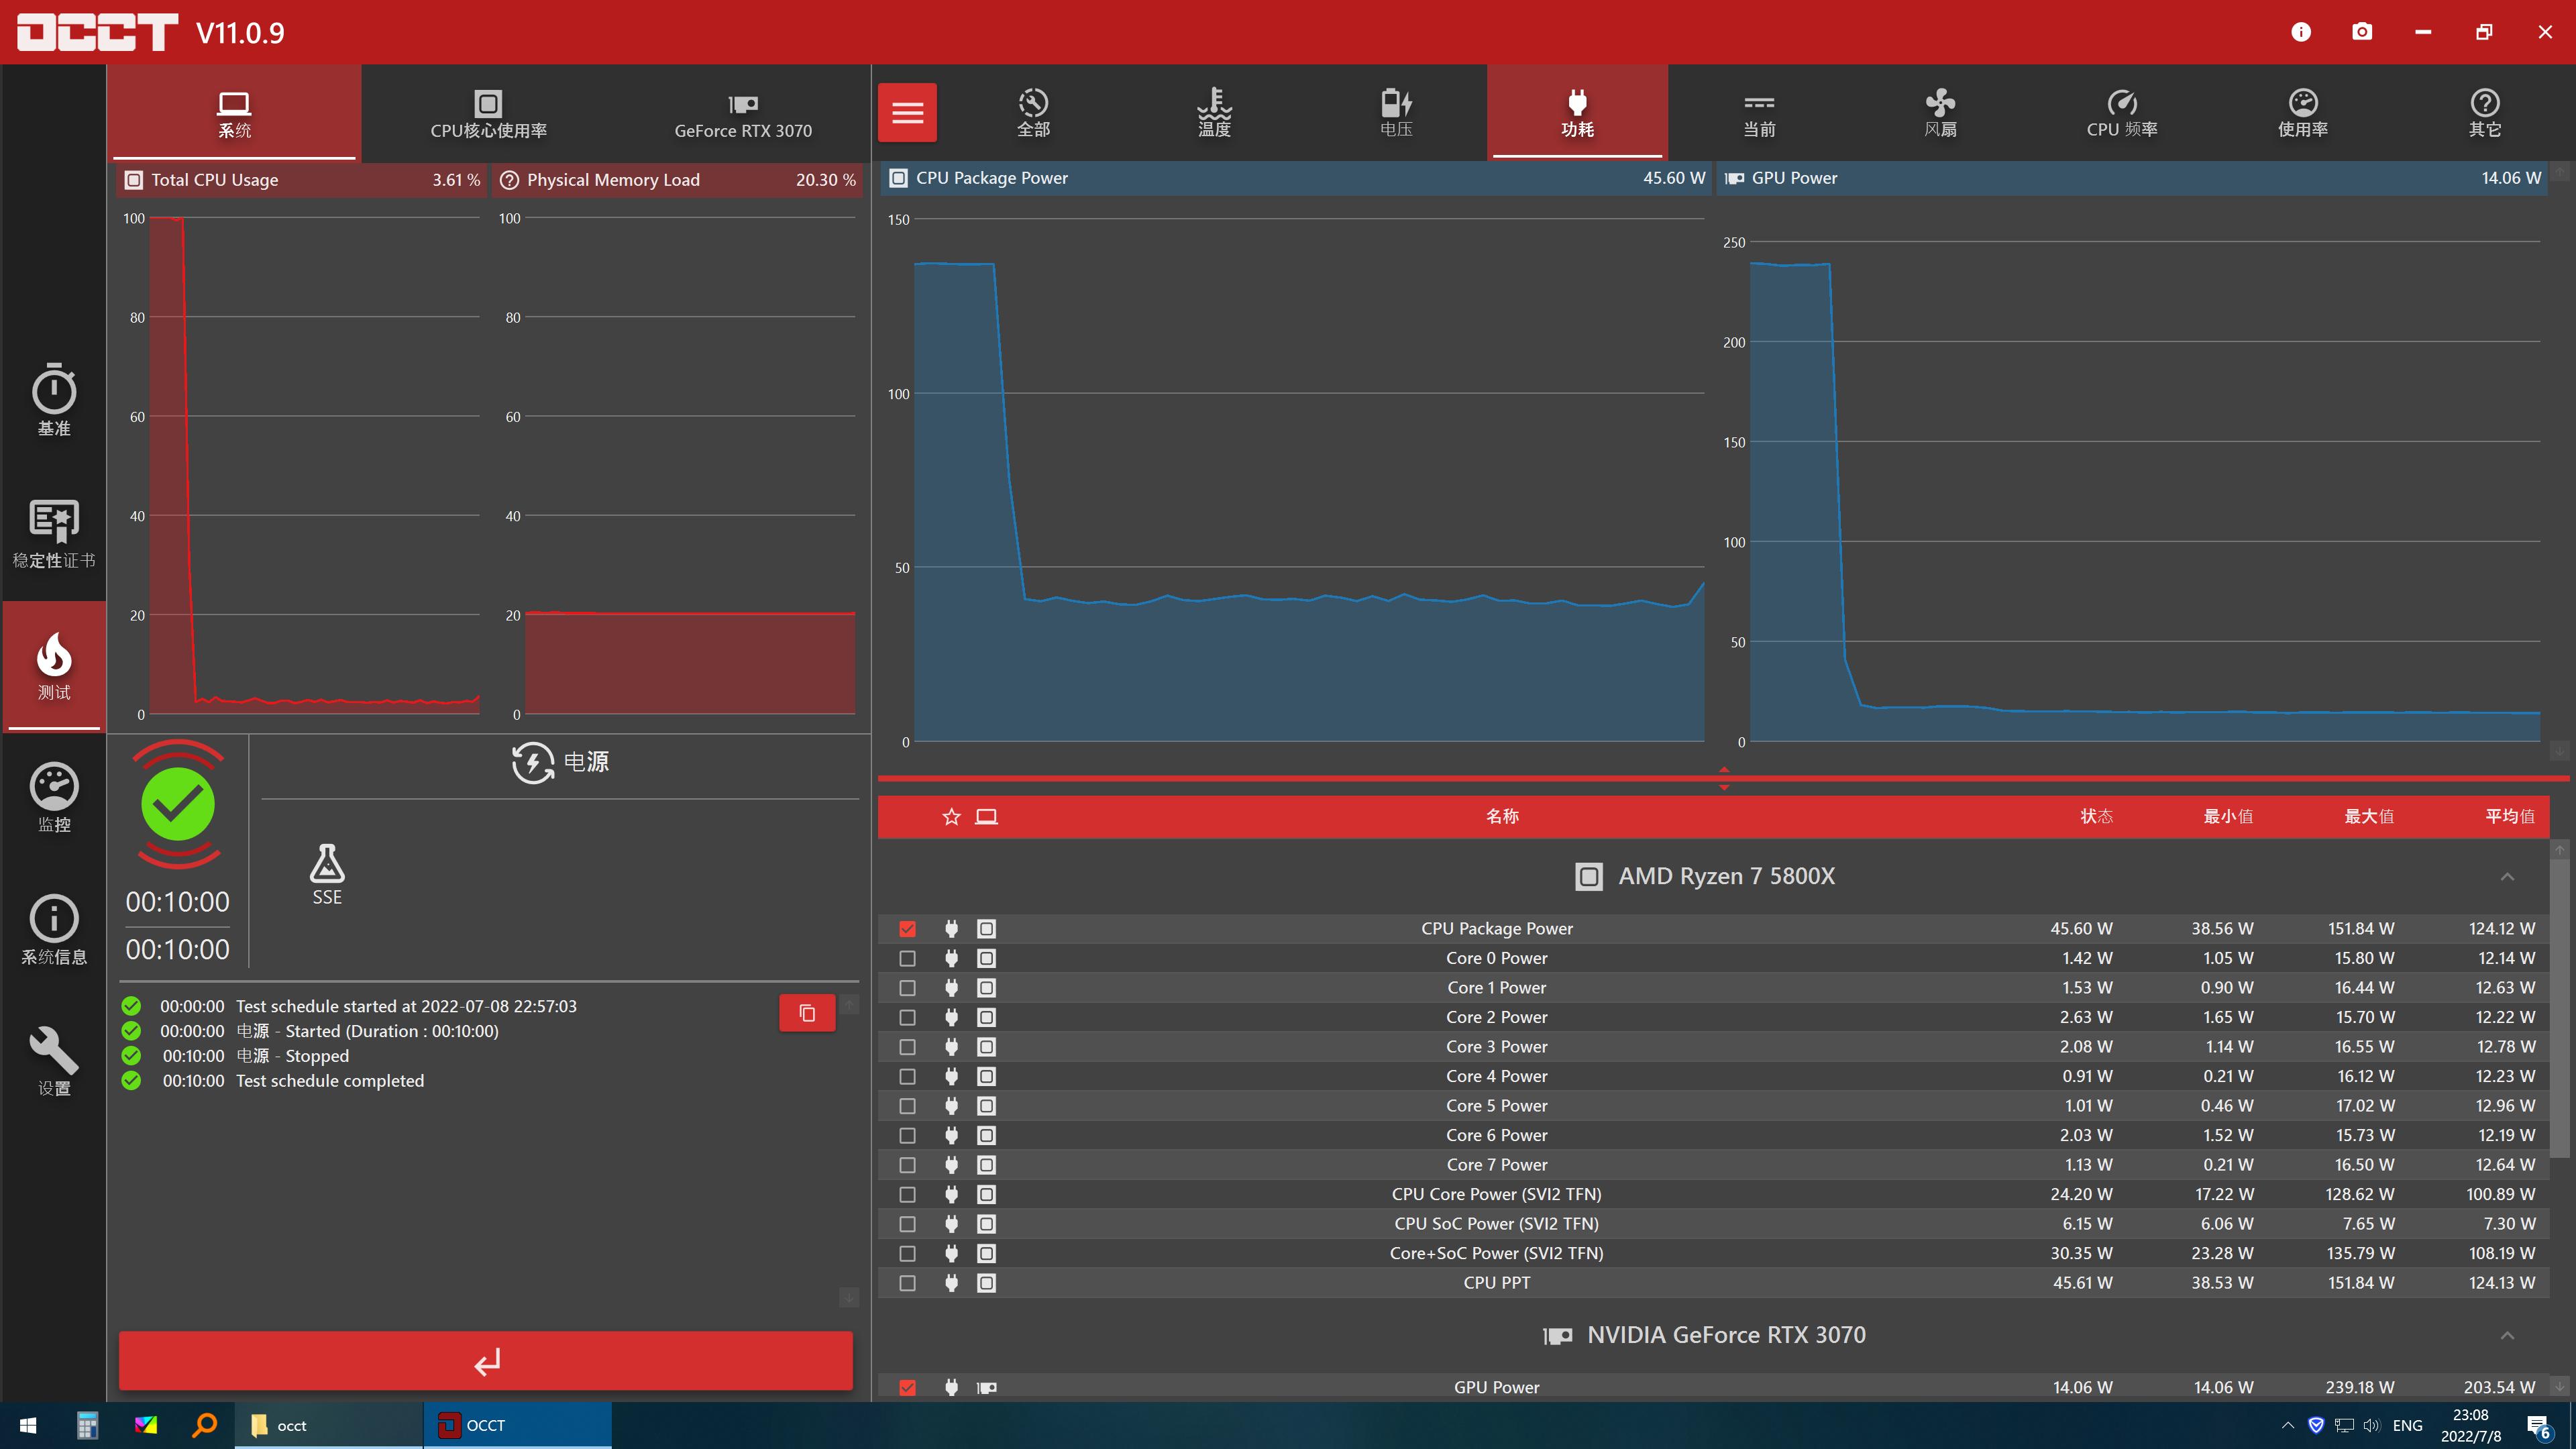Open the 基准 benchmark section

click(54, 400)
